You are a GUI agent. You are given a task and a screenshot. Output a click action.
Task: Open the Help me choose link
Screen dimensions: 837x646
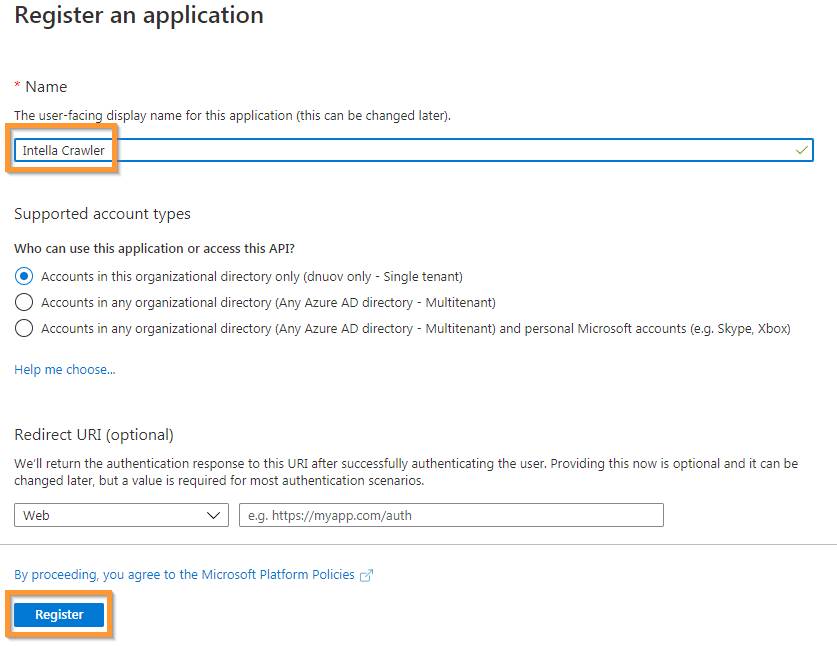65,369
